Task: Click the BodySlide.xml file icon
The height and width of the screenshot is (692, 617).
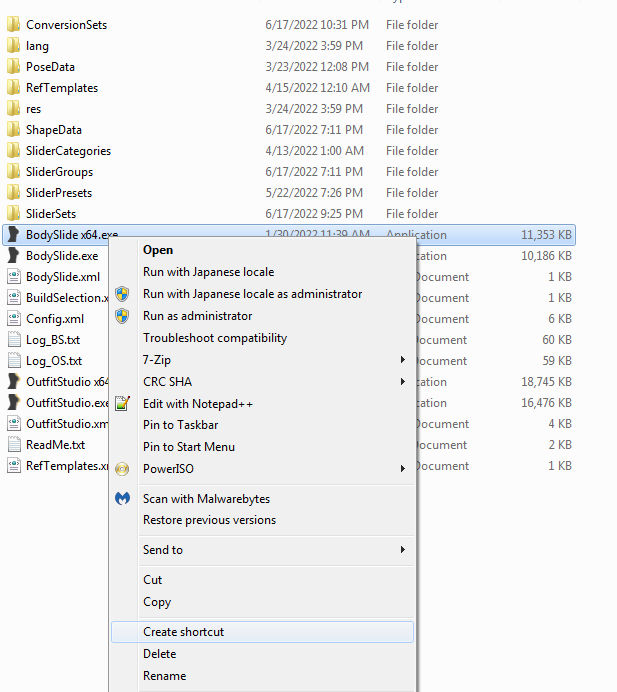Action: (x=14, y=276)
